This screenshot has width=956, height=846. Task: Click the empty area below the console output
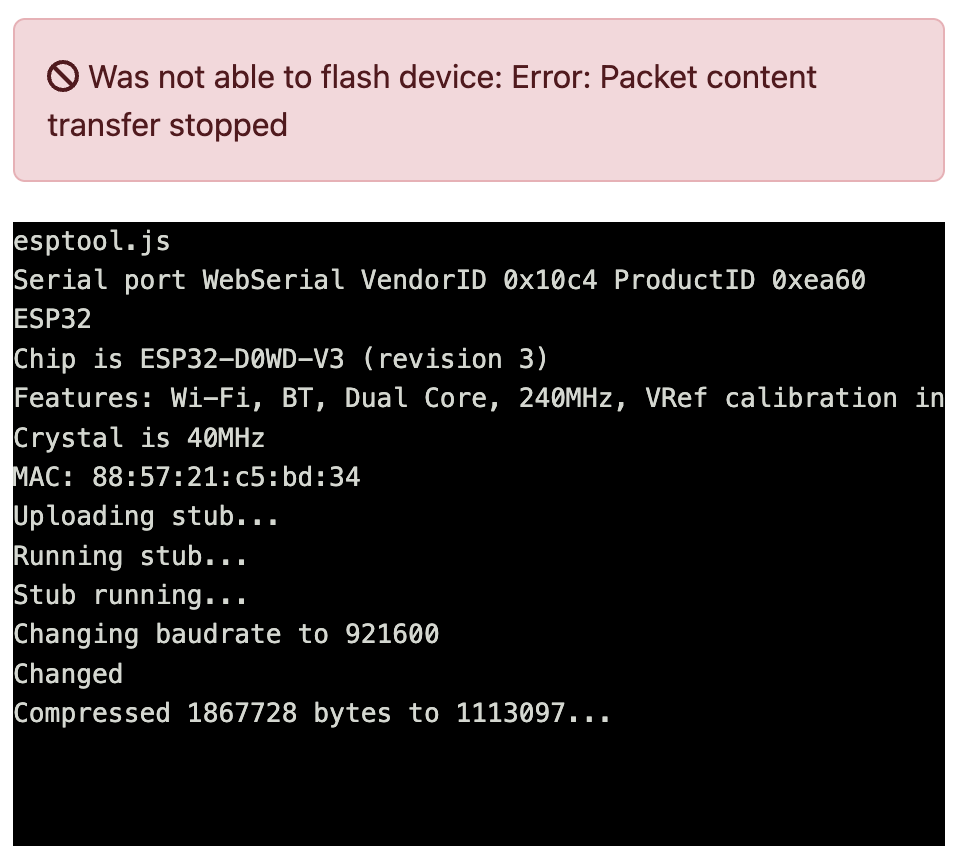click(478, 790)
